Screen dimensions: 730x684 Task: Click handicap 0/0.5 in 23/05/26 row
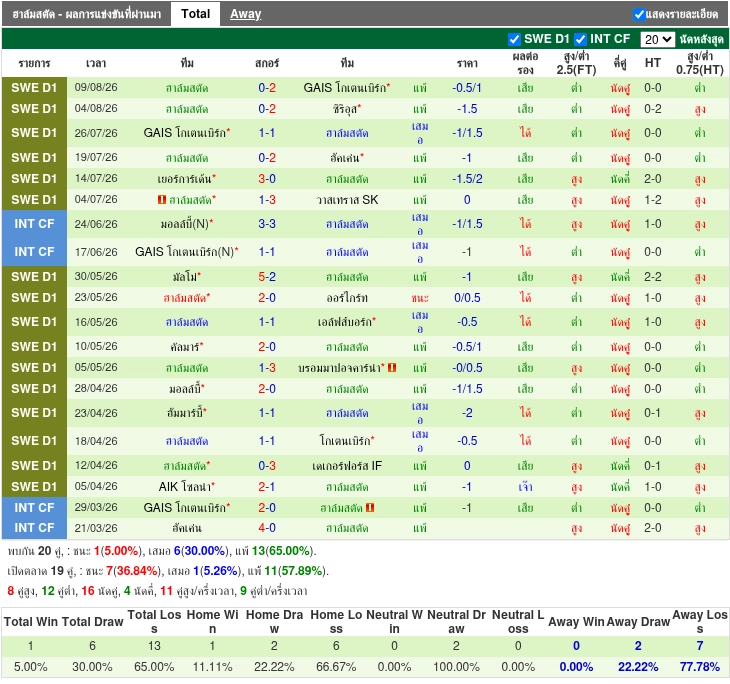point(467,298)
